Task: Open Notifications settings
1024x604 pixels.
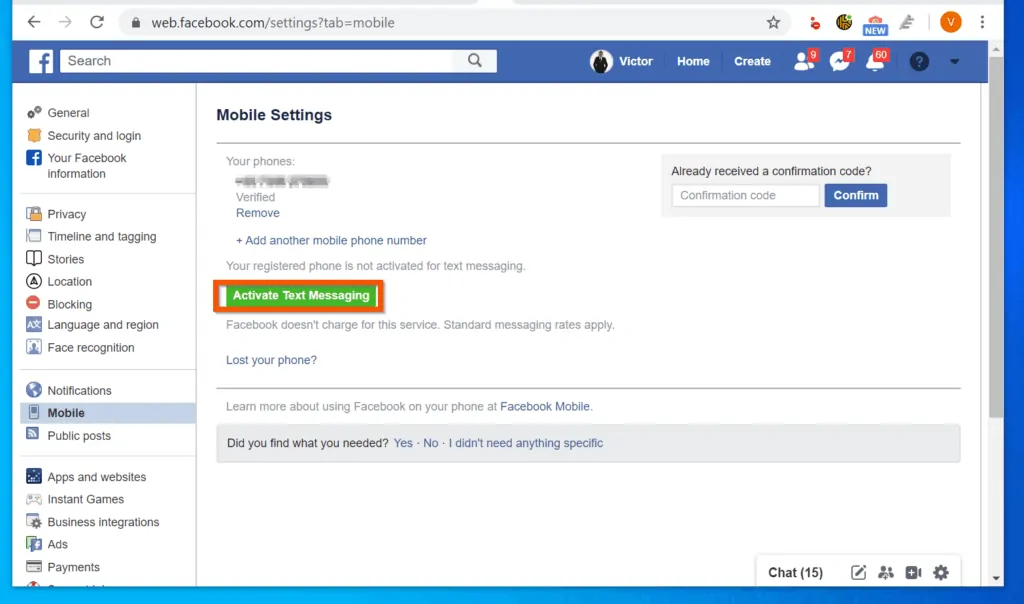Action: coord(79,390)
